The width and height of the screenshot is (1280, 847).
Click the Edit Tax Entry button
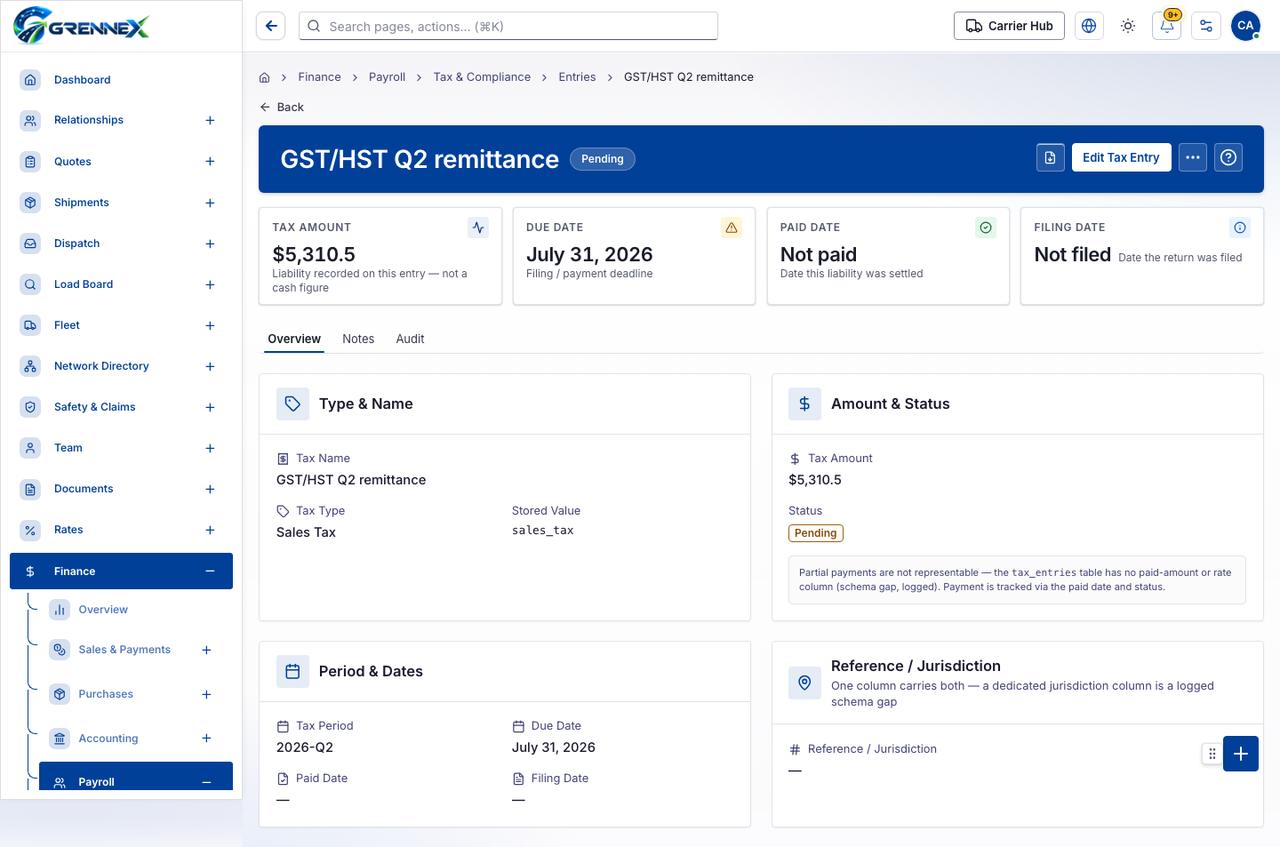pos(1121,157)
